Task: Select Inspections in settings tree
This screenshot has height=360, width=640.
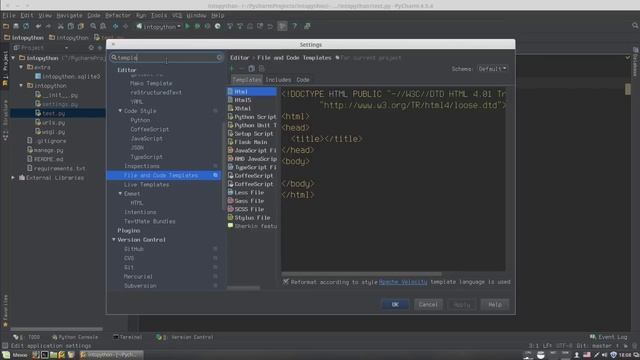Action: click(142, 166)
